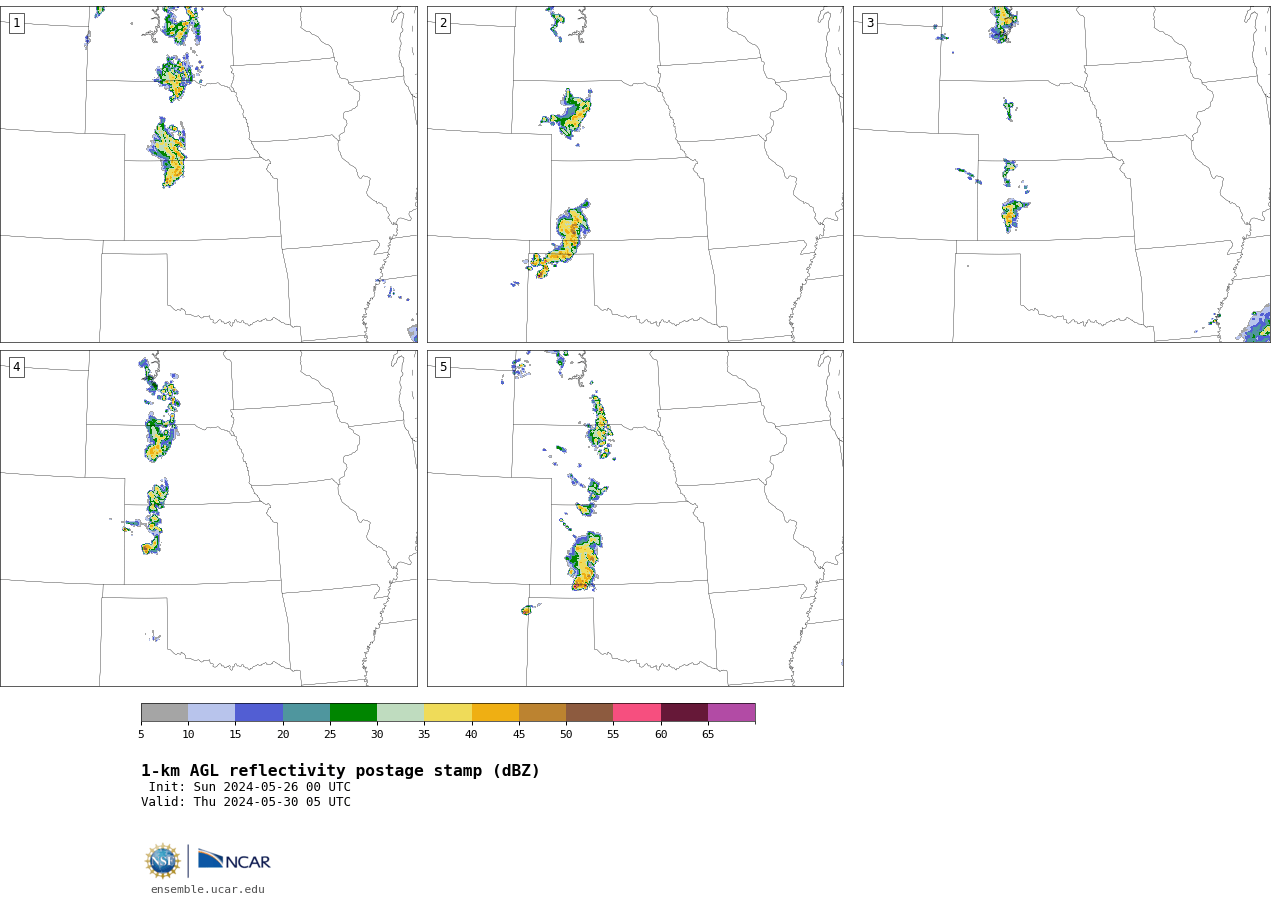Select the orange 40-45 dBZ swatch
1280x901 pixels.
495,713
